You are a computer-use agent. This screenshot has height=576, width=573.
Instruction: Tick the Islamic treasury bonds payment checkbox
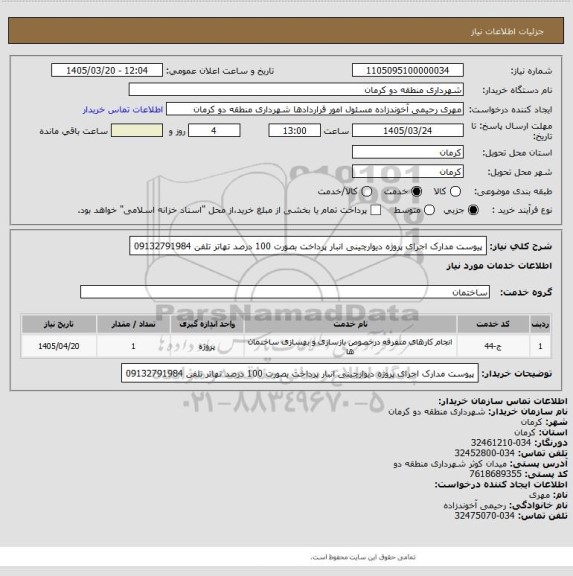[x=375, y=210]
